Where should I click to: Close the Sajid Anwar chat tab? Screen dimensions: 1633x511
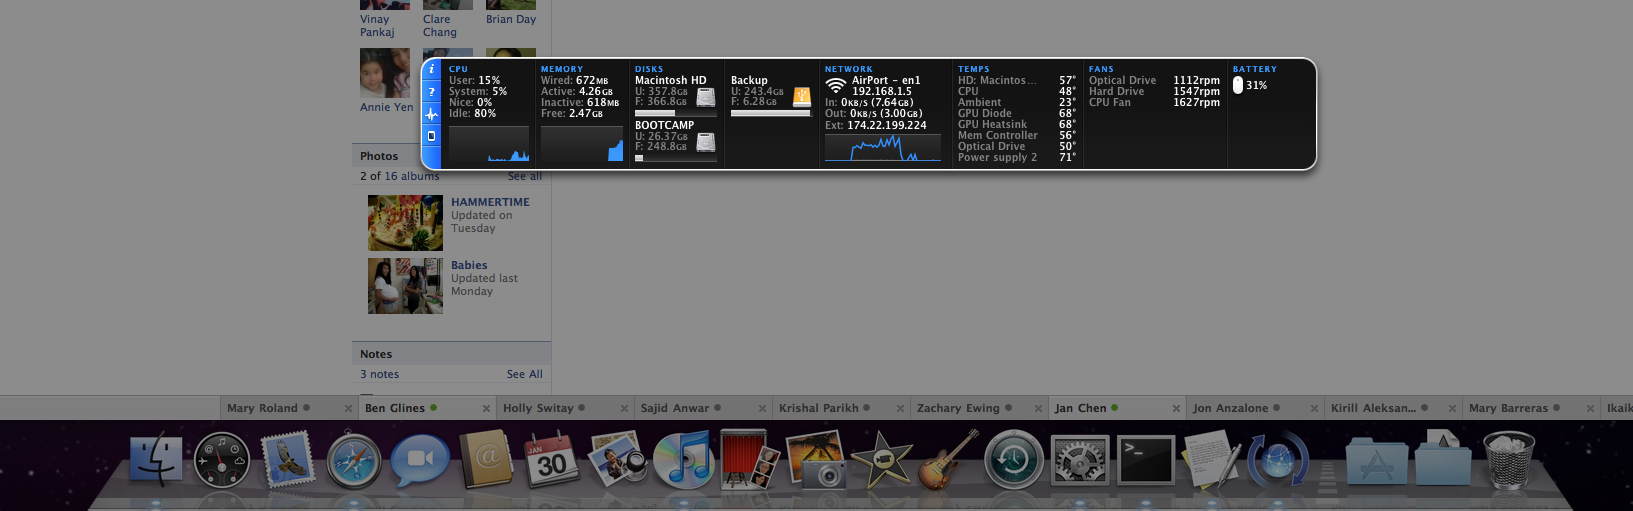pos(763,409)
